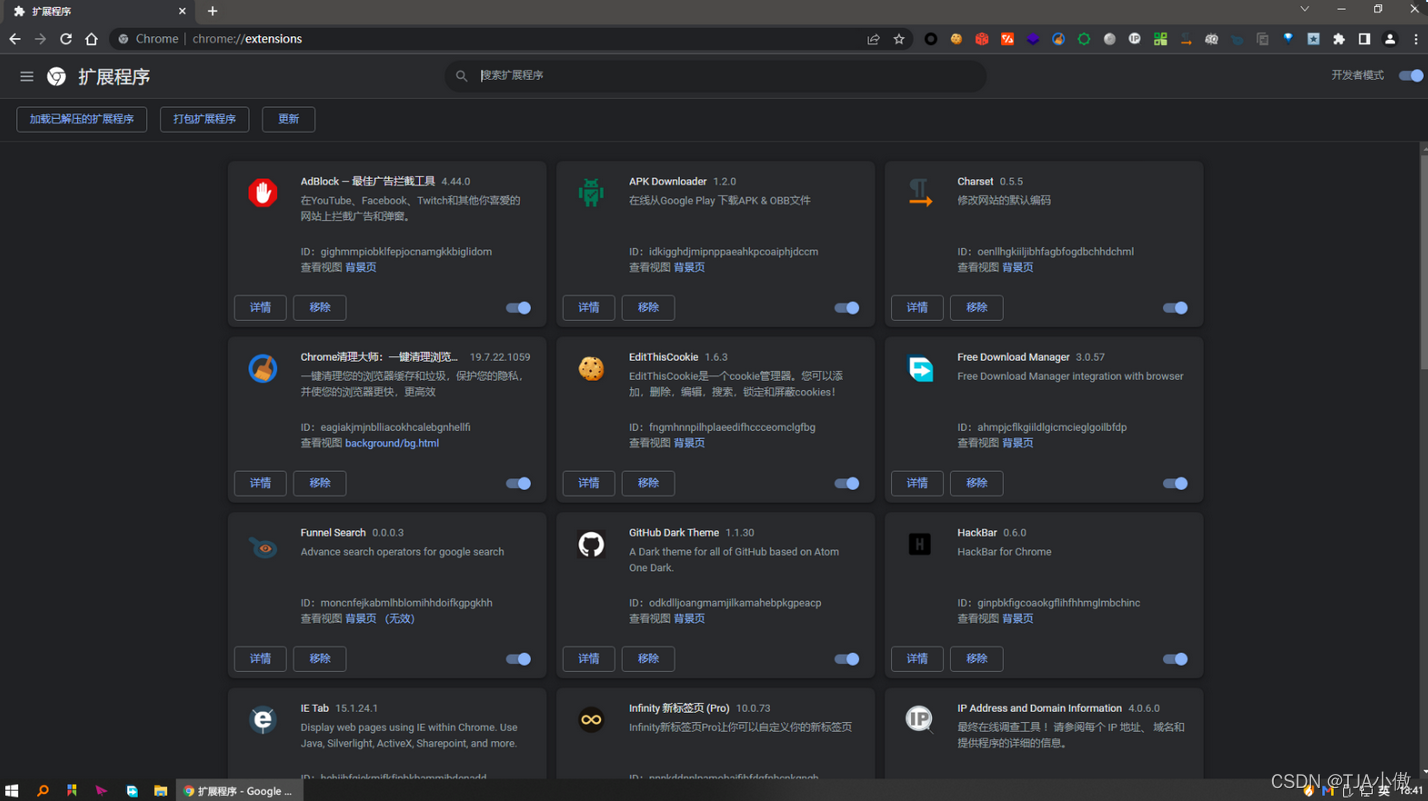Turn off the Free Download Manager extension
Screen dimensions: 1428x801
(1175, 483)
